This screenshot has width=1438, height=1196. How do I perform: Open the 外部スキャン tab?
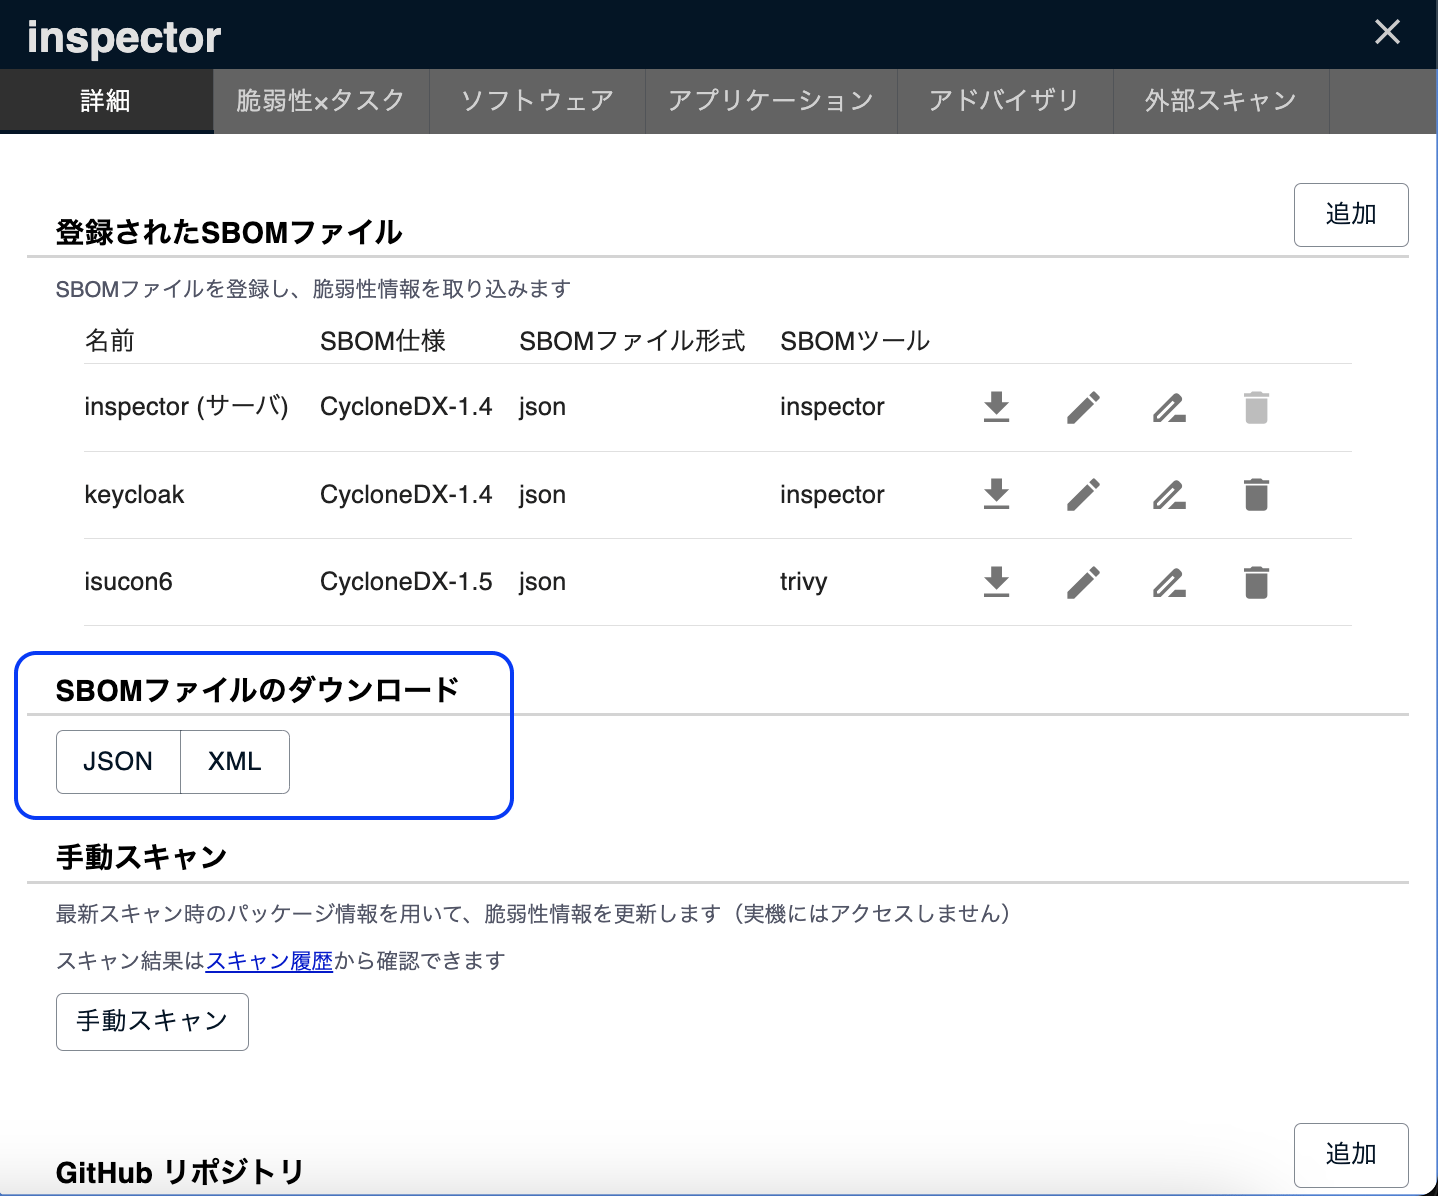[x=1221, y=101]
